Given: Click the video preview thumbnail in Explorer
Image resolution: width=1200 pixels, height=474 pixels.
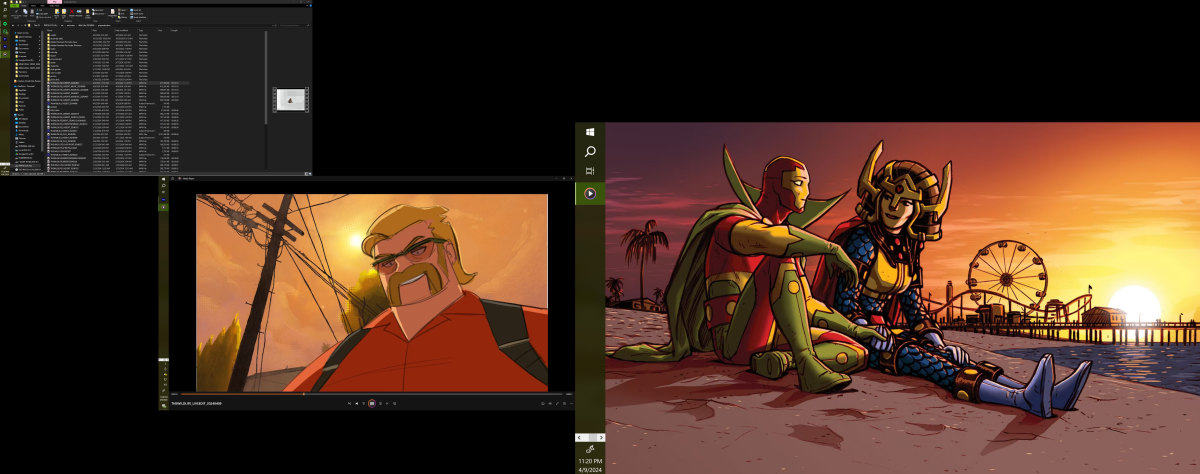Looking at the screenshot, I should tap(289, 99).
